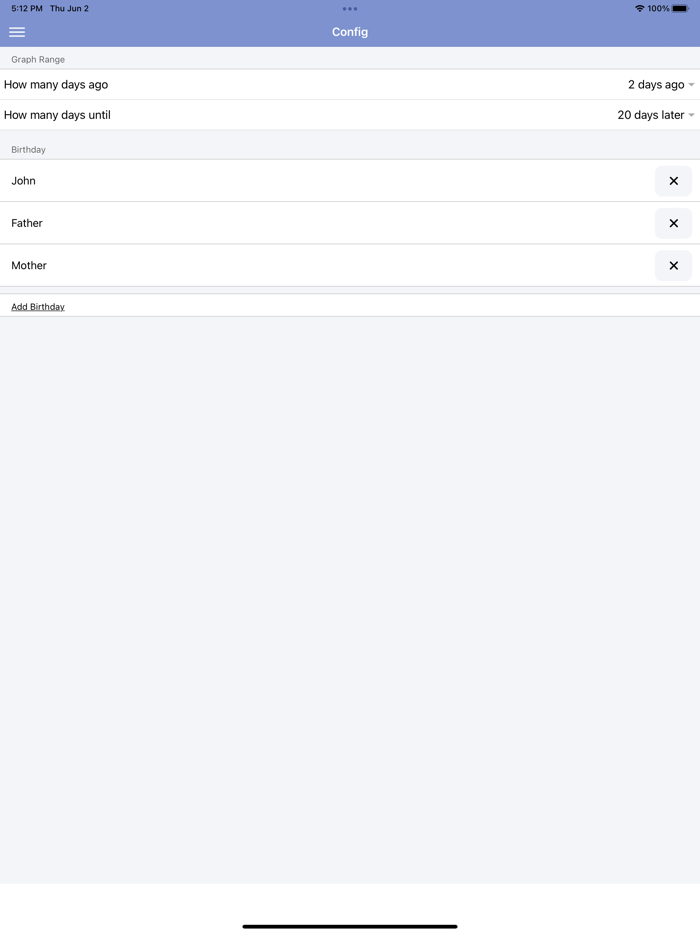This screenshot has height=934, width=700.
Task: Tap the Birthday section header
Action: click(27, 149)
